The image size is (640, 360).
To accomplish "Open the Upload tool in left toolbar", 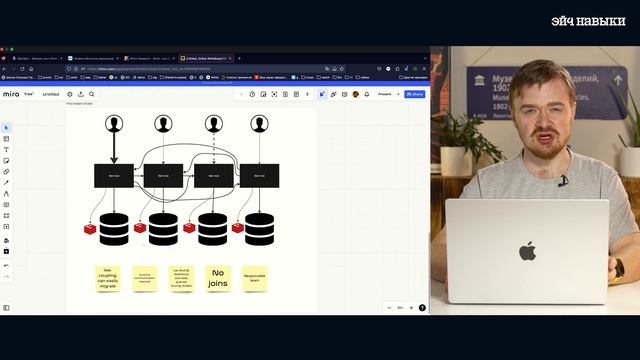I will point(6,227).
